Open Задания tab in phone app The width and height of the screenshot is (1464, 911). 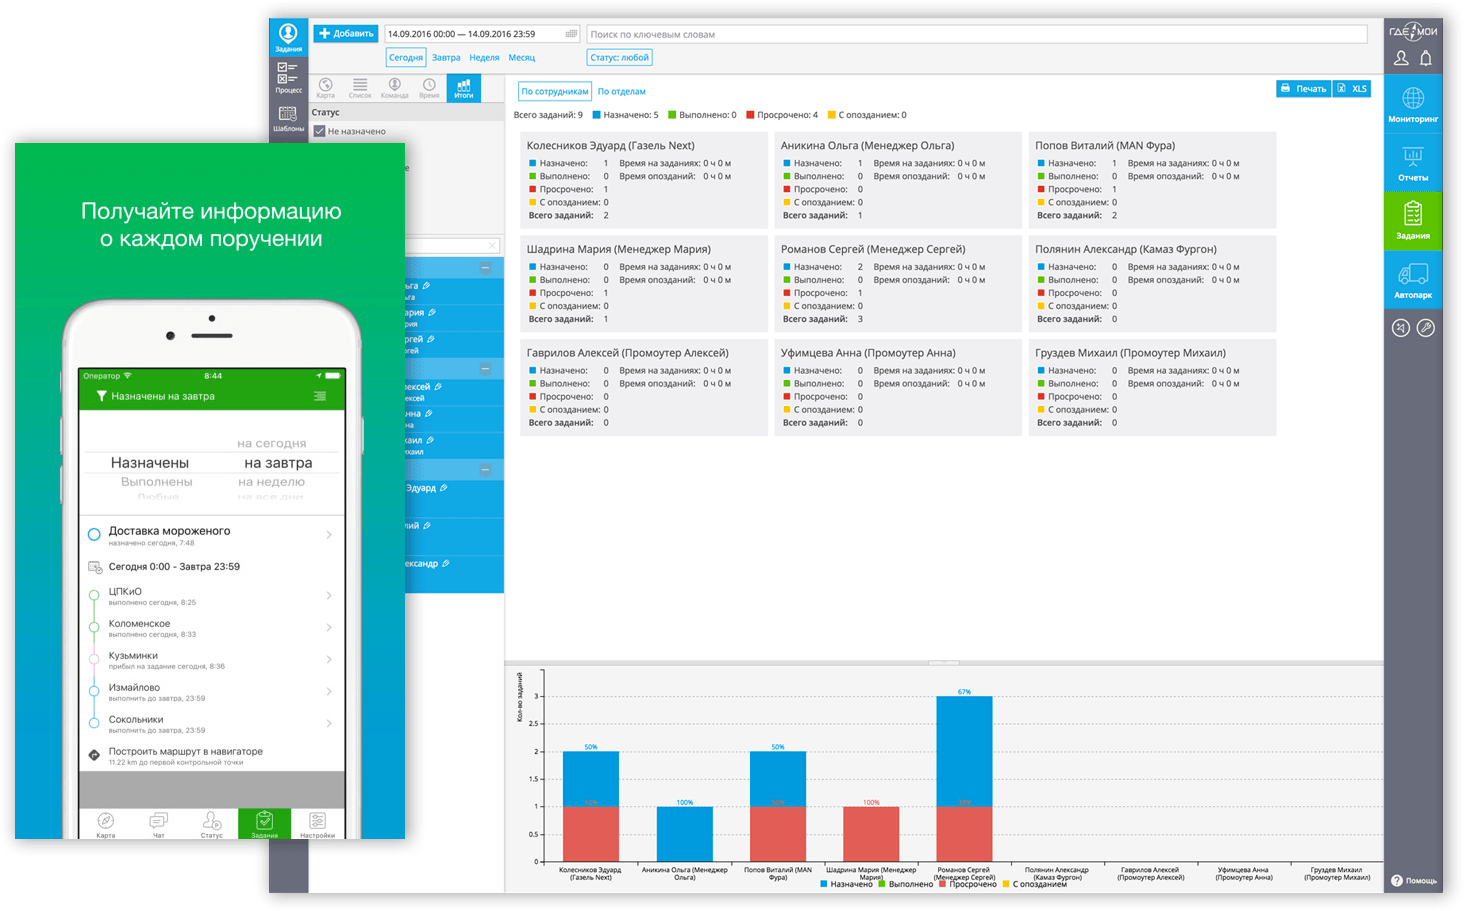264,824
